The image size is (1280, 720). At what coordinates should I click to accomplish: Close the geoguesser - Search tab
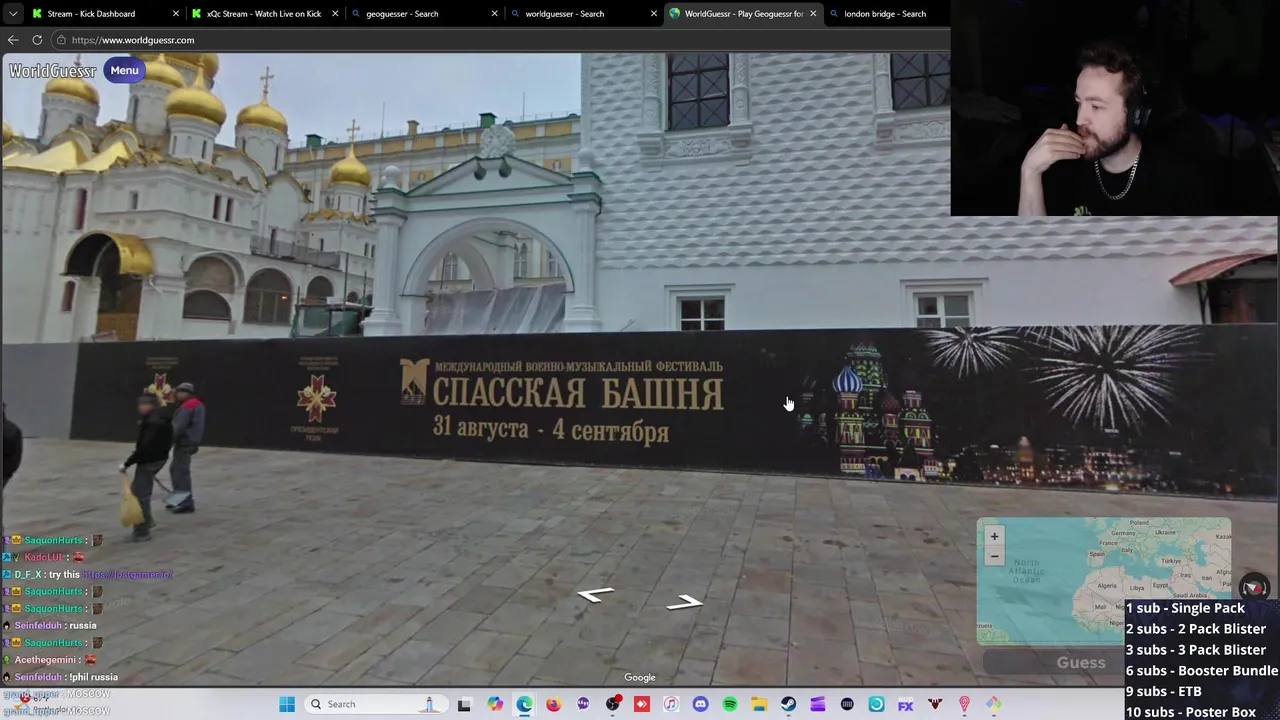coord(494,14)
